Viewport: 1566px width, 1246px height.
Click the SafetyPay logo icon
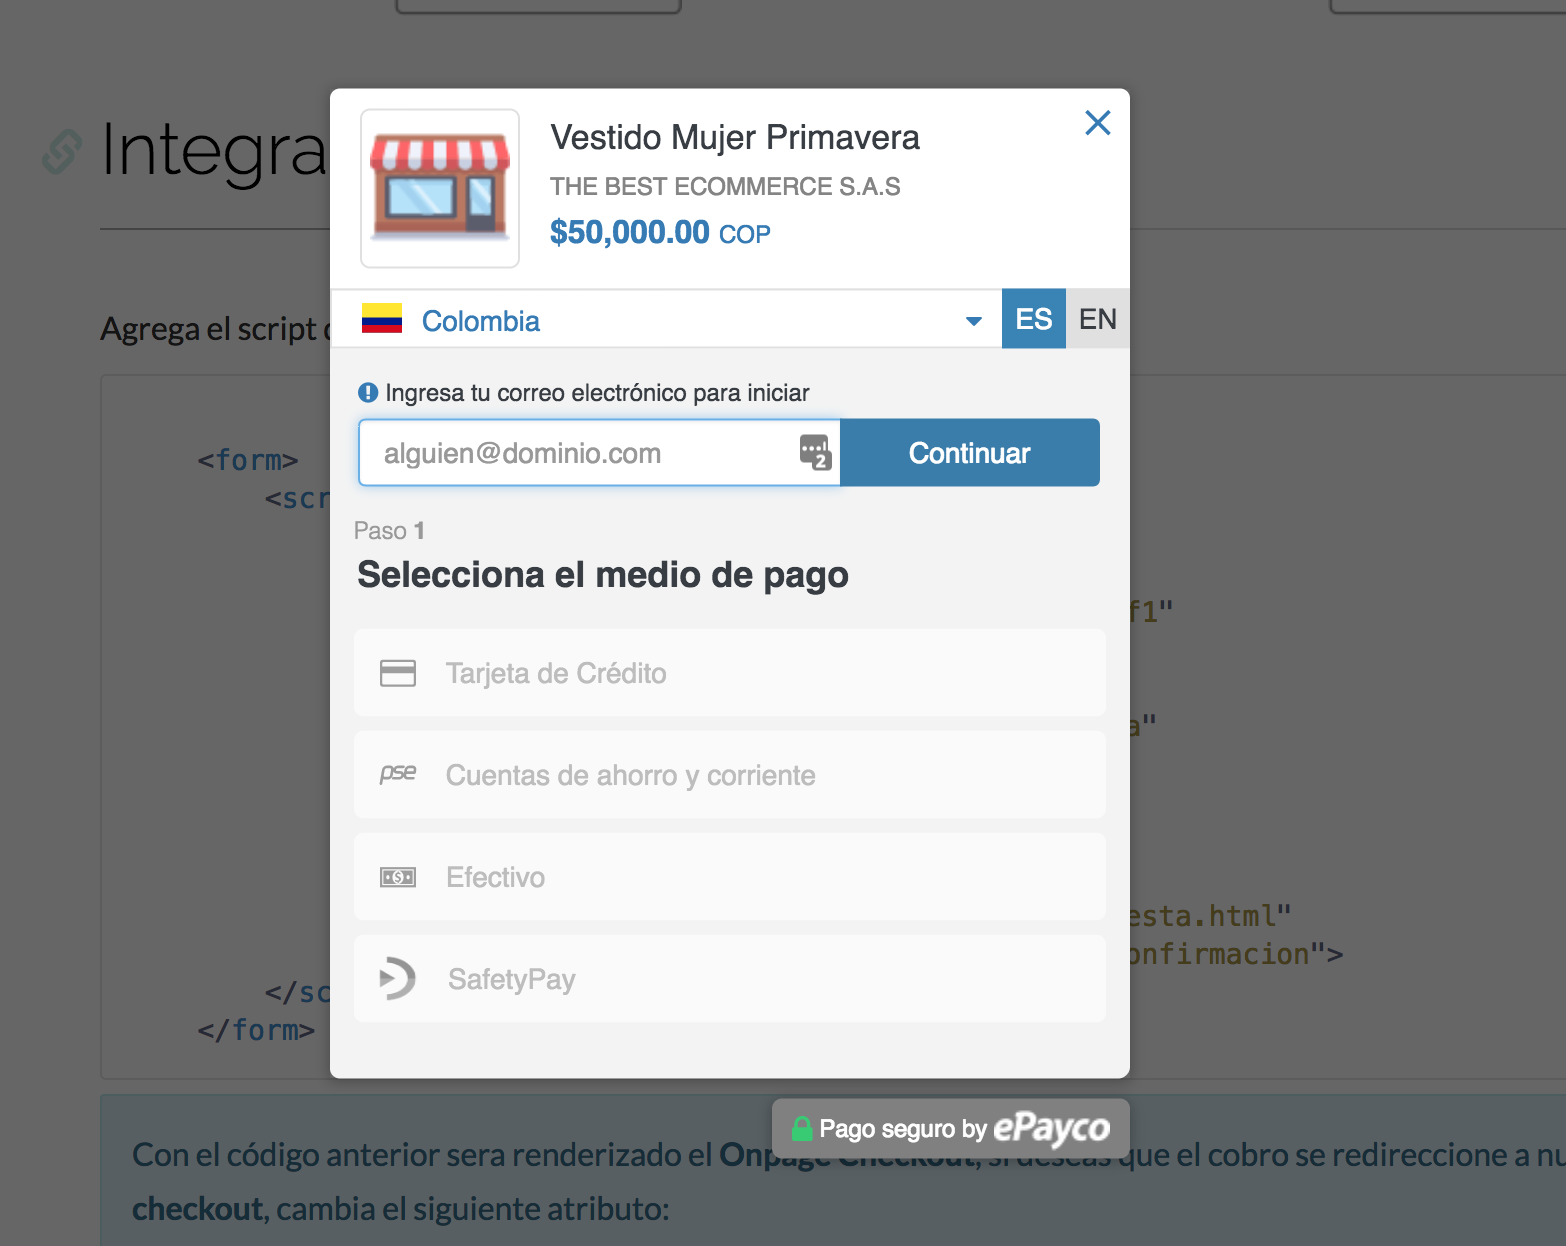(x=397, y=978)
